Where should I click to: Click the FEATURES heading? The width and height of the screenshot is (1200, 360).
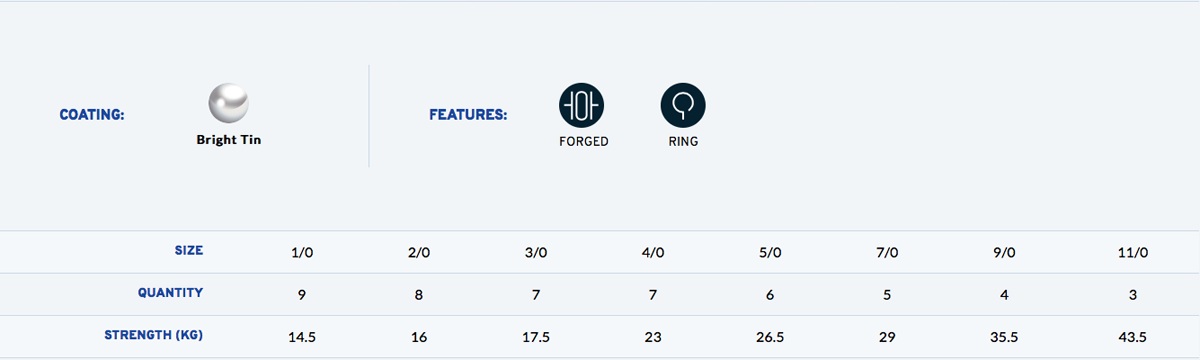point(468,115)
